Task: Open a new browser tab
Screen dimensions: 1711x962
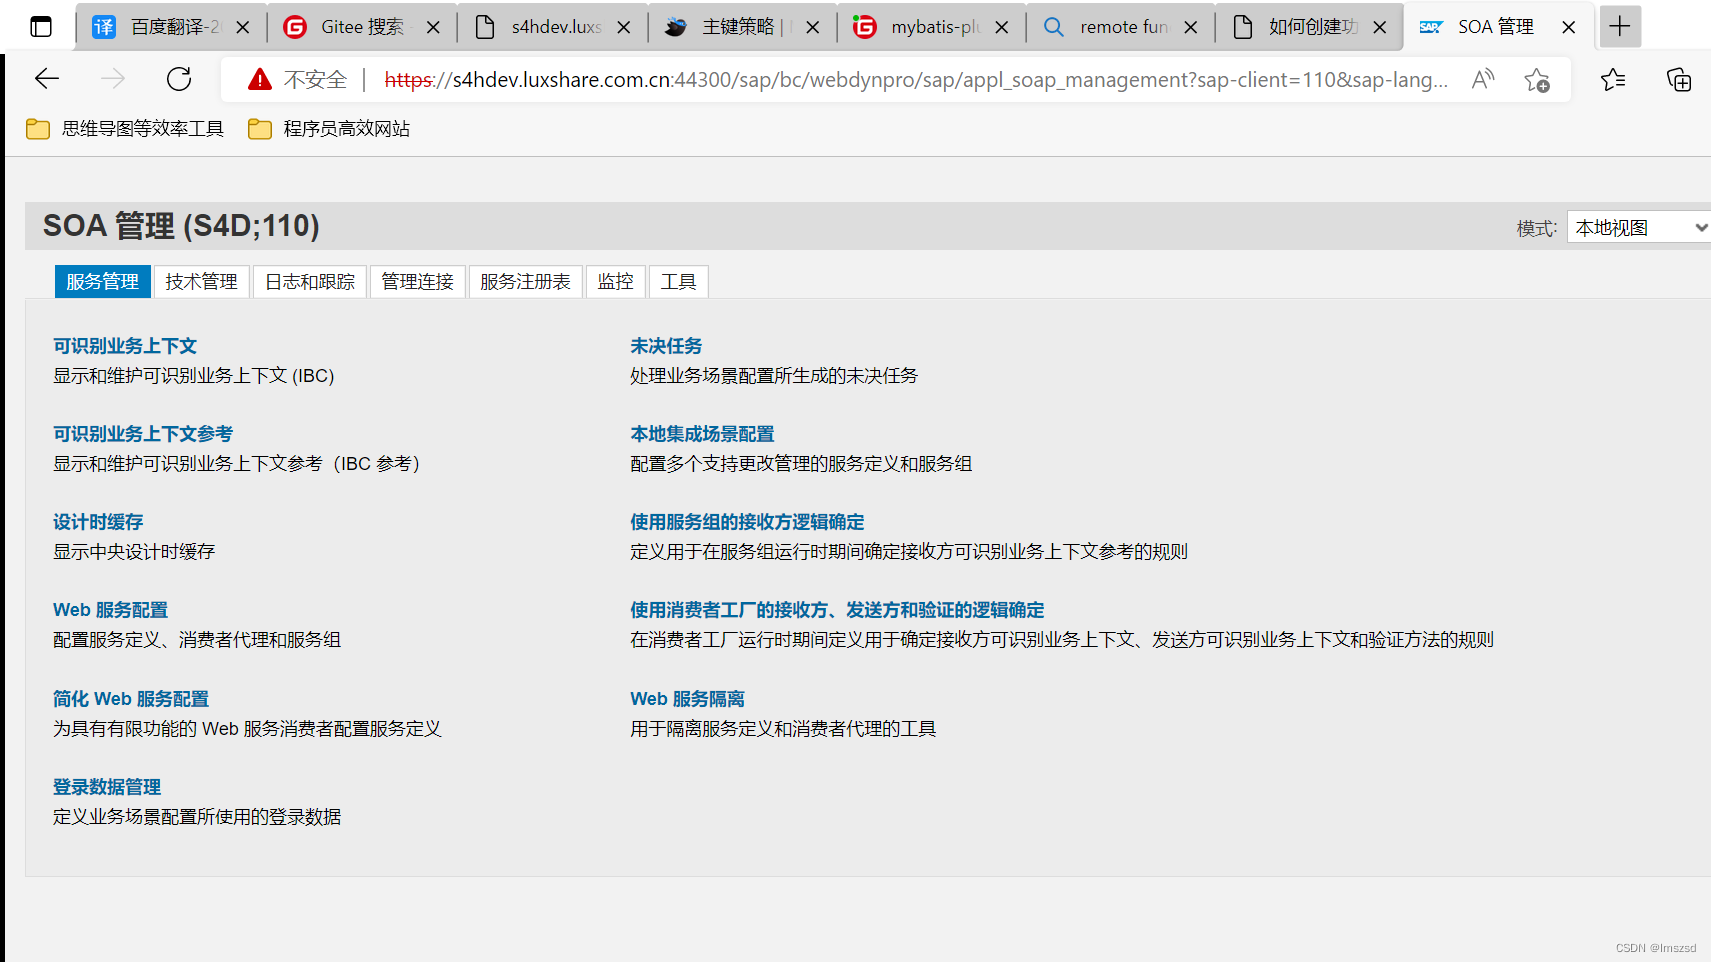Action: [x=1620, y=26]
